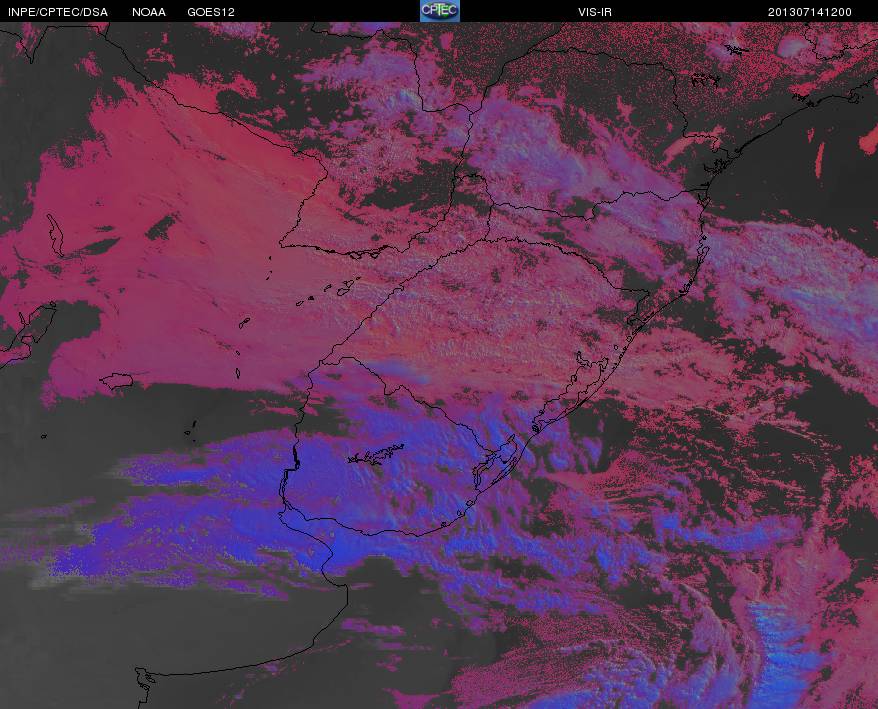Select the INPE/CPTEC/DSA header label
Screen dimensions: 878x709
coord(58,12)
